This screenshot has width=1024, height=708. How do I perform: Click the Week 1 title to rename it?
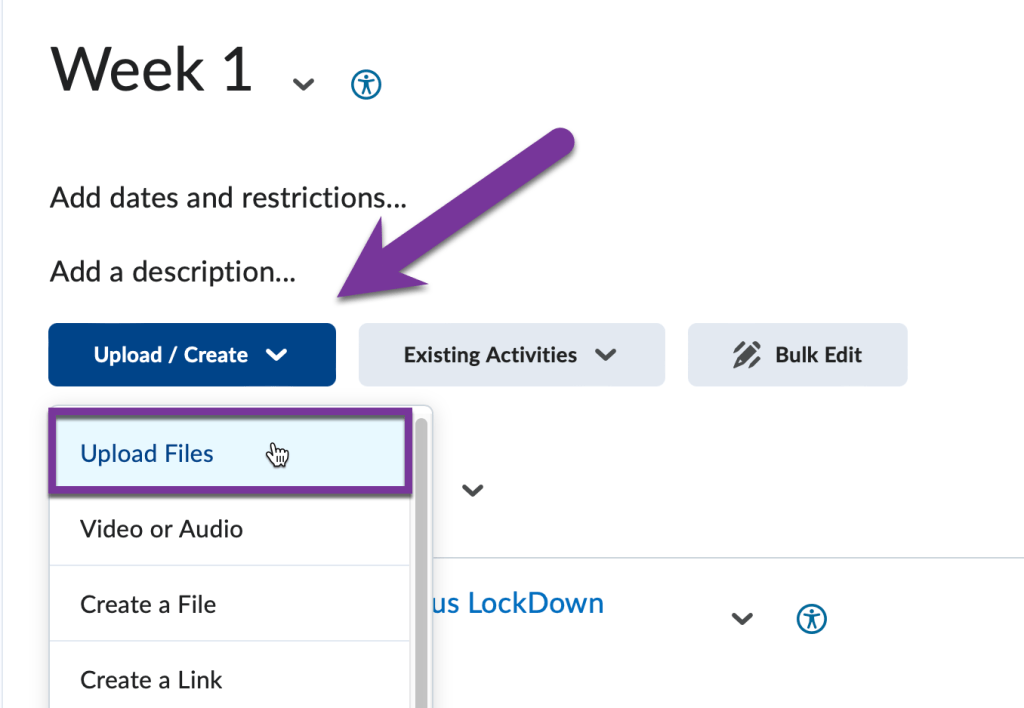coord(150,68)
